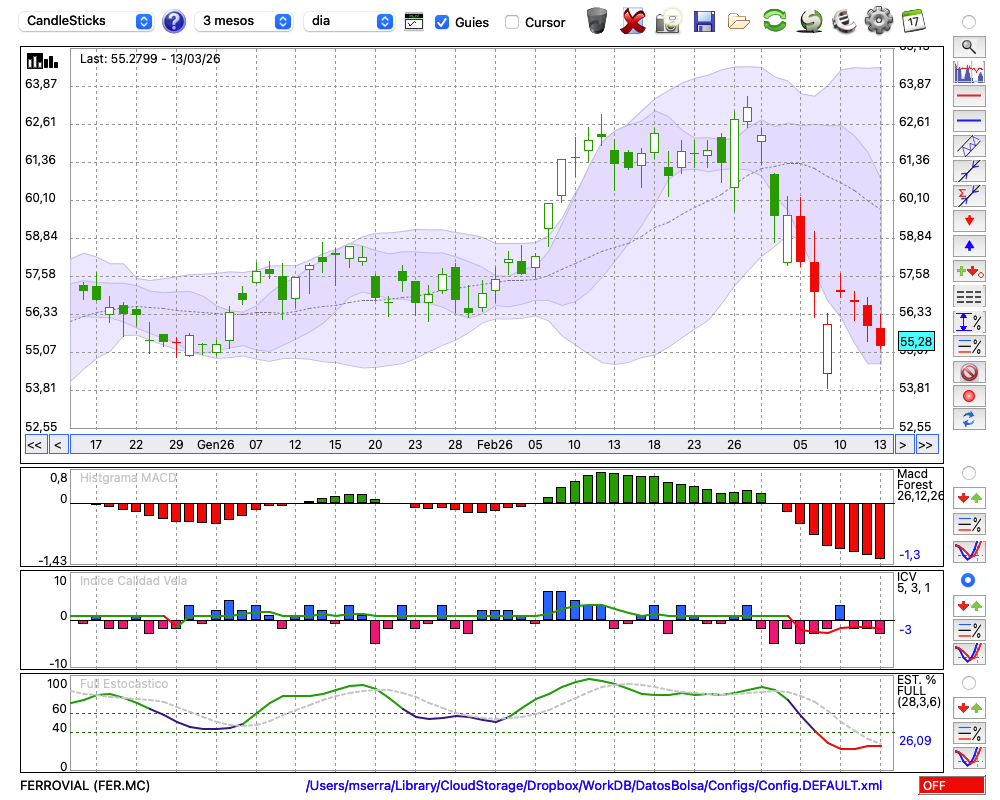Click the blue up arrow marker tool
1000x800 pixels.
[969, 246]
